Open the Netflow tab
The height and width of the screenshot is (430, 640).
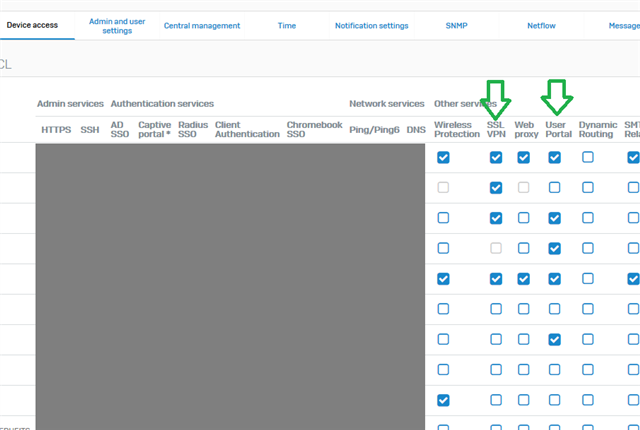coord(541,26)
